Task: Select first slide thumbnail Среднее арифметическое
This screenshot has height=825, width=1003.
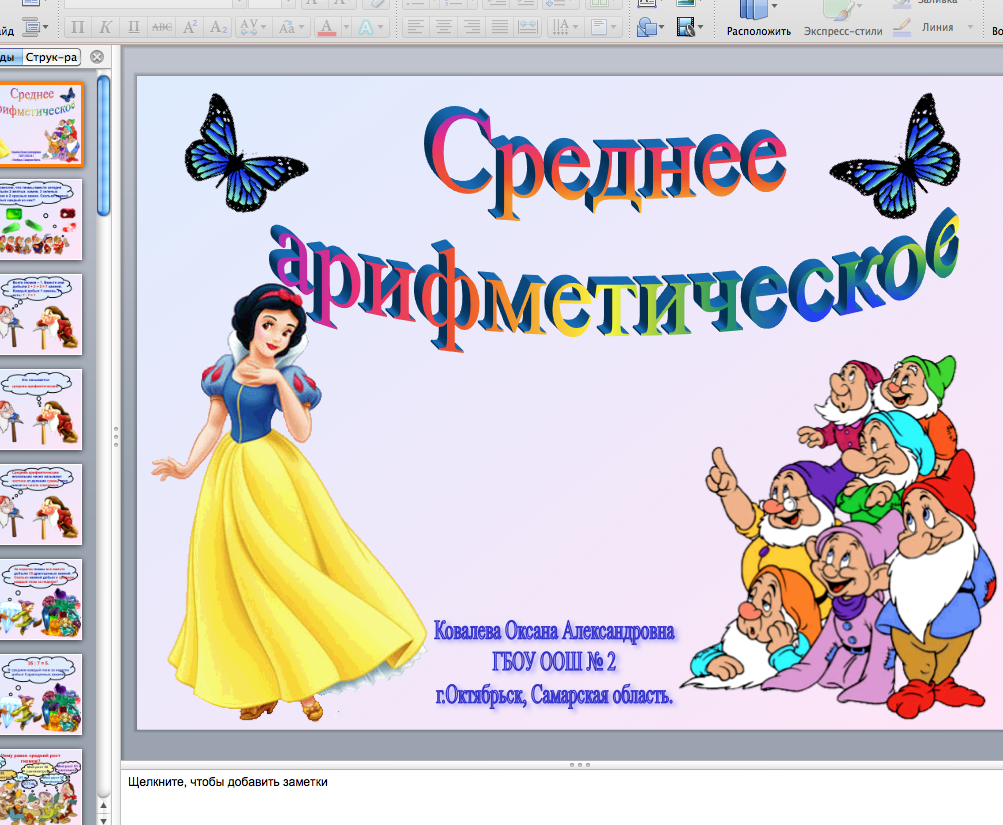Action: 40,124
